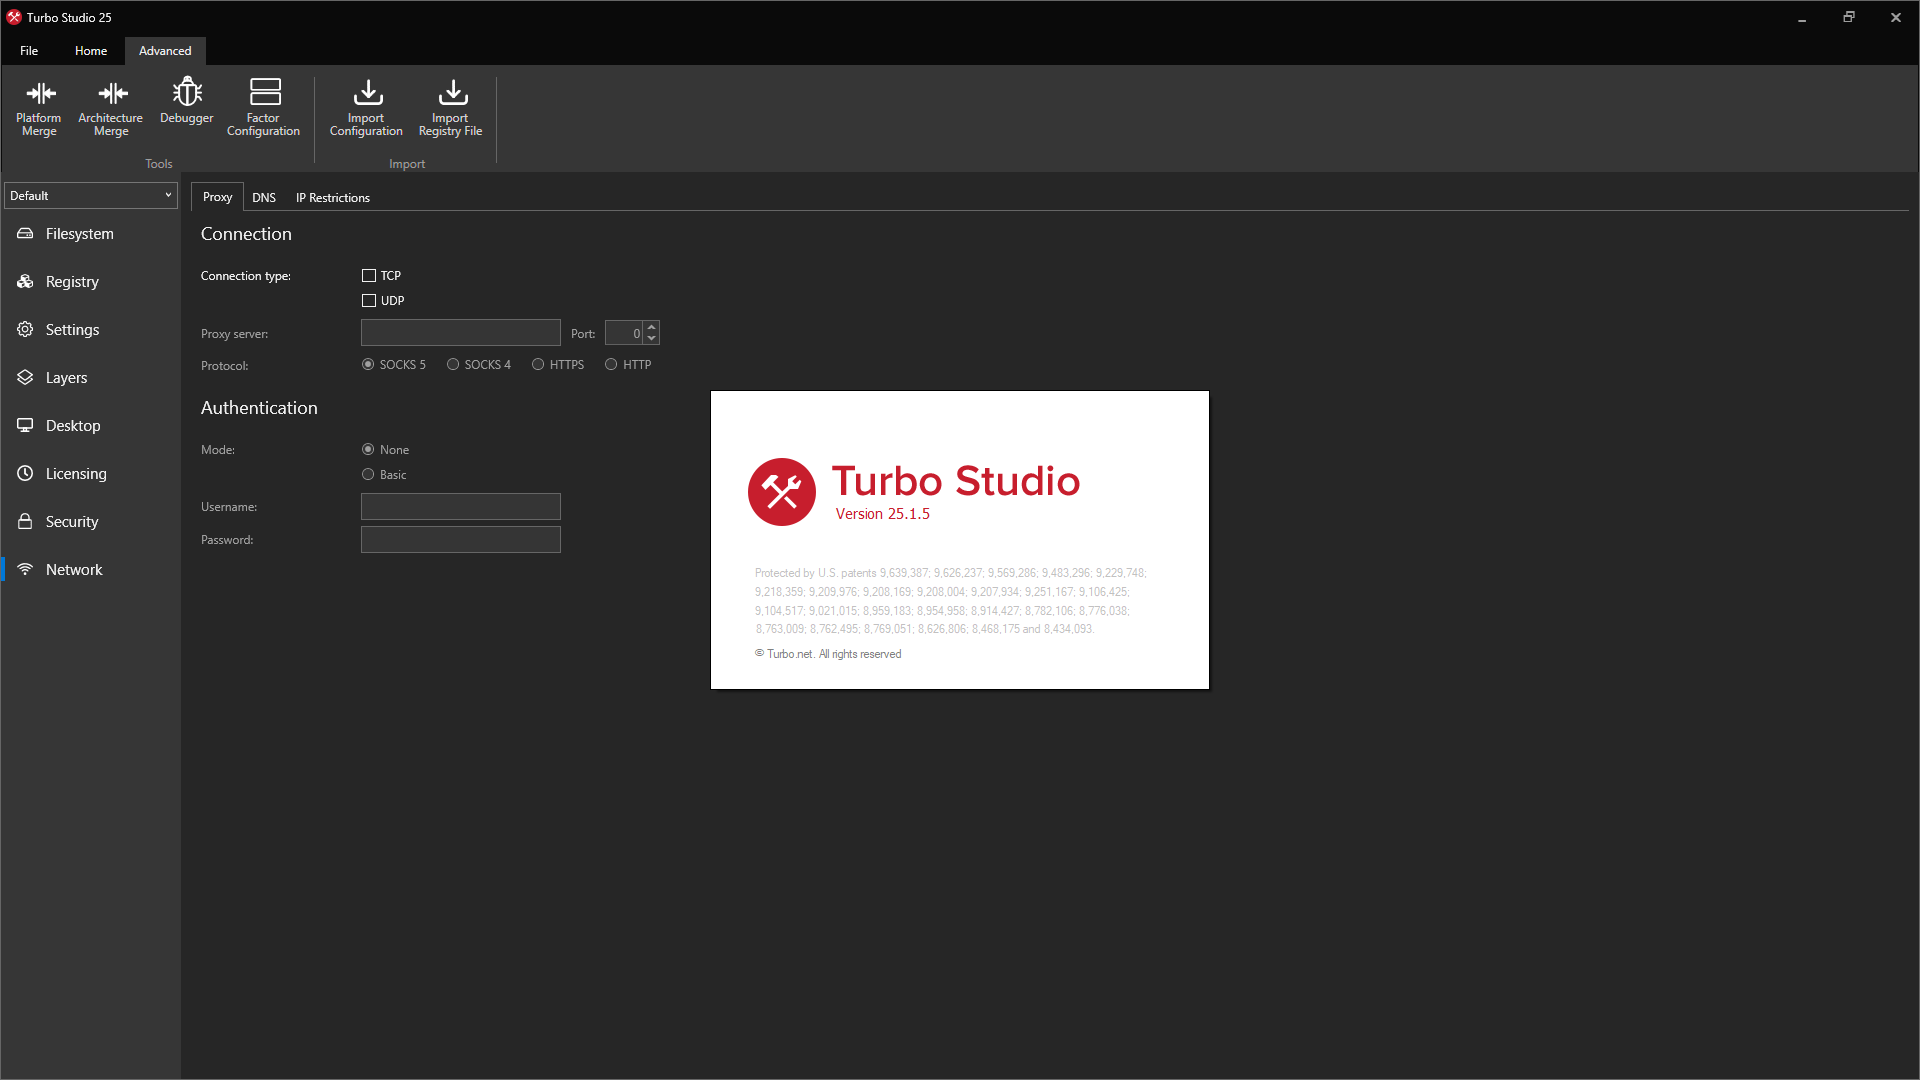Enable the TCP connection type checkbox
The image size is (1920, 1080).
(369, 276)
